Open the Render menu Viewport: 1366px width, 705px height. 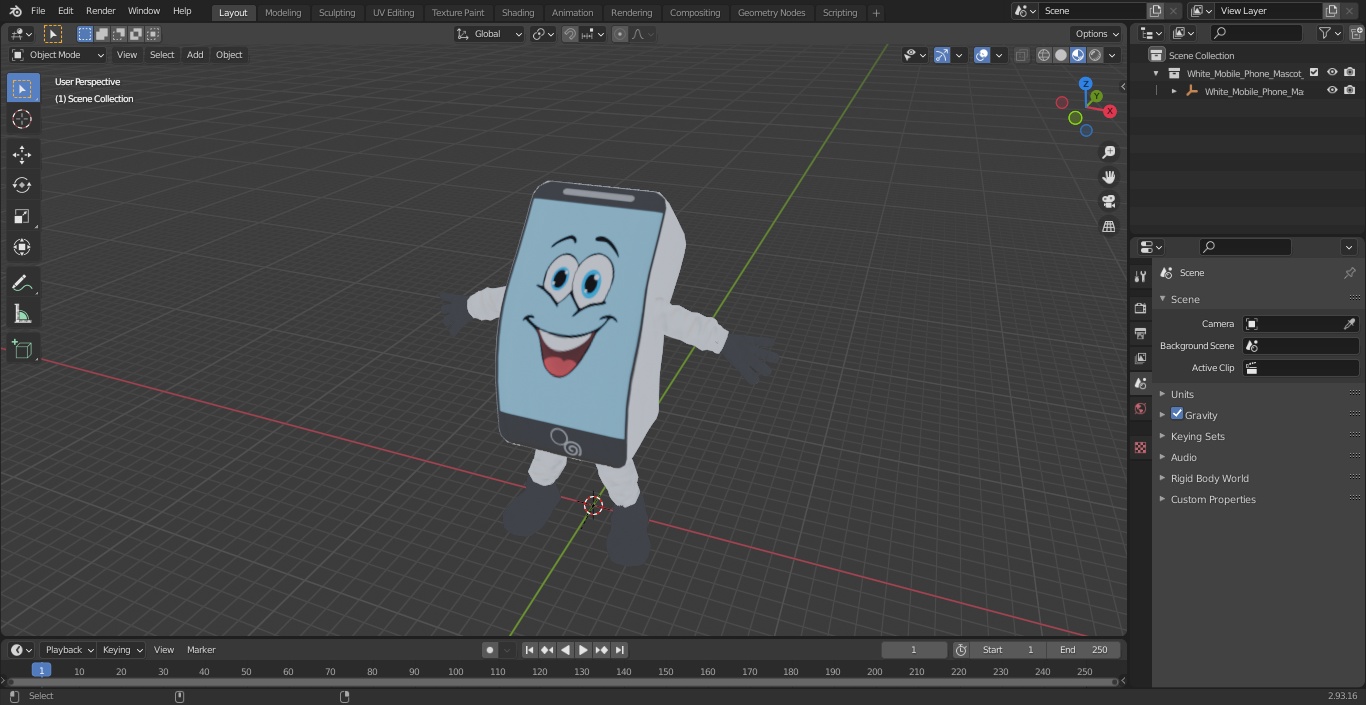click(x=100, y=11)
